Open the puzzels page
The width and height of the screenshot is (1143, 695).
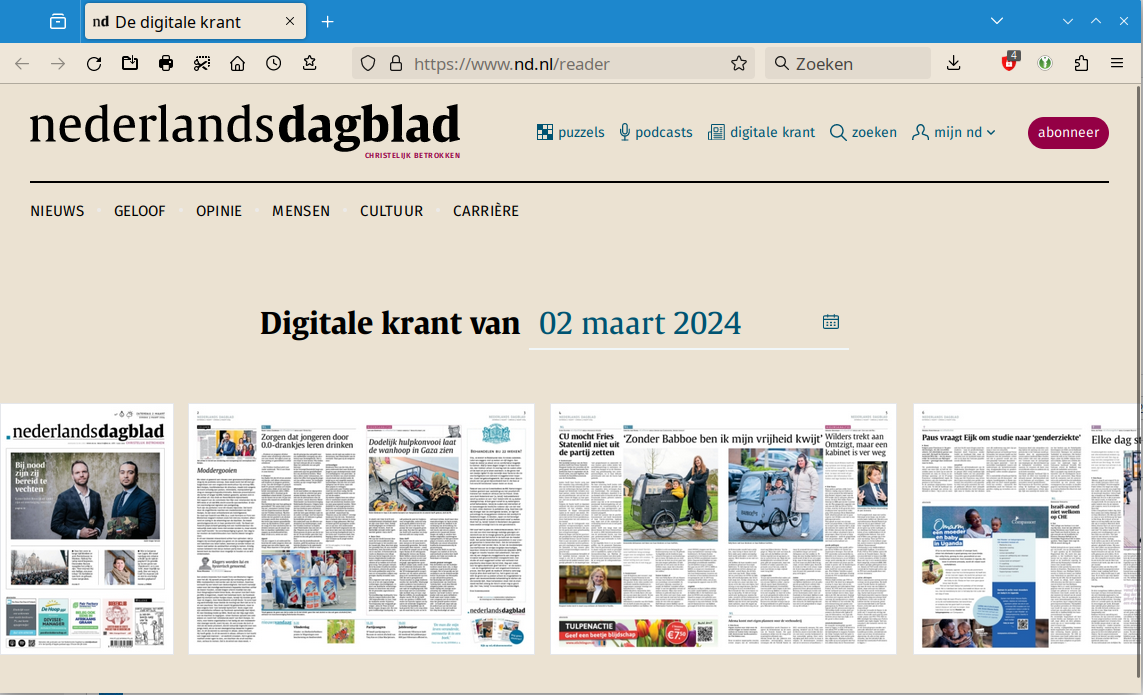click(570, 132)
